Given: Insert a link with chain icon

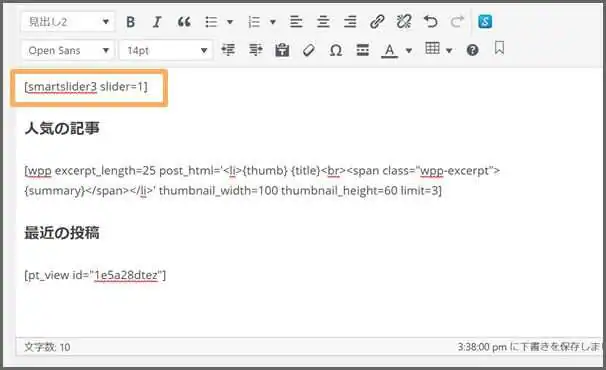Looking at the screenshot, I should 377,22.
